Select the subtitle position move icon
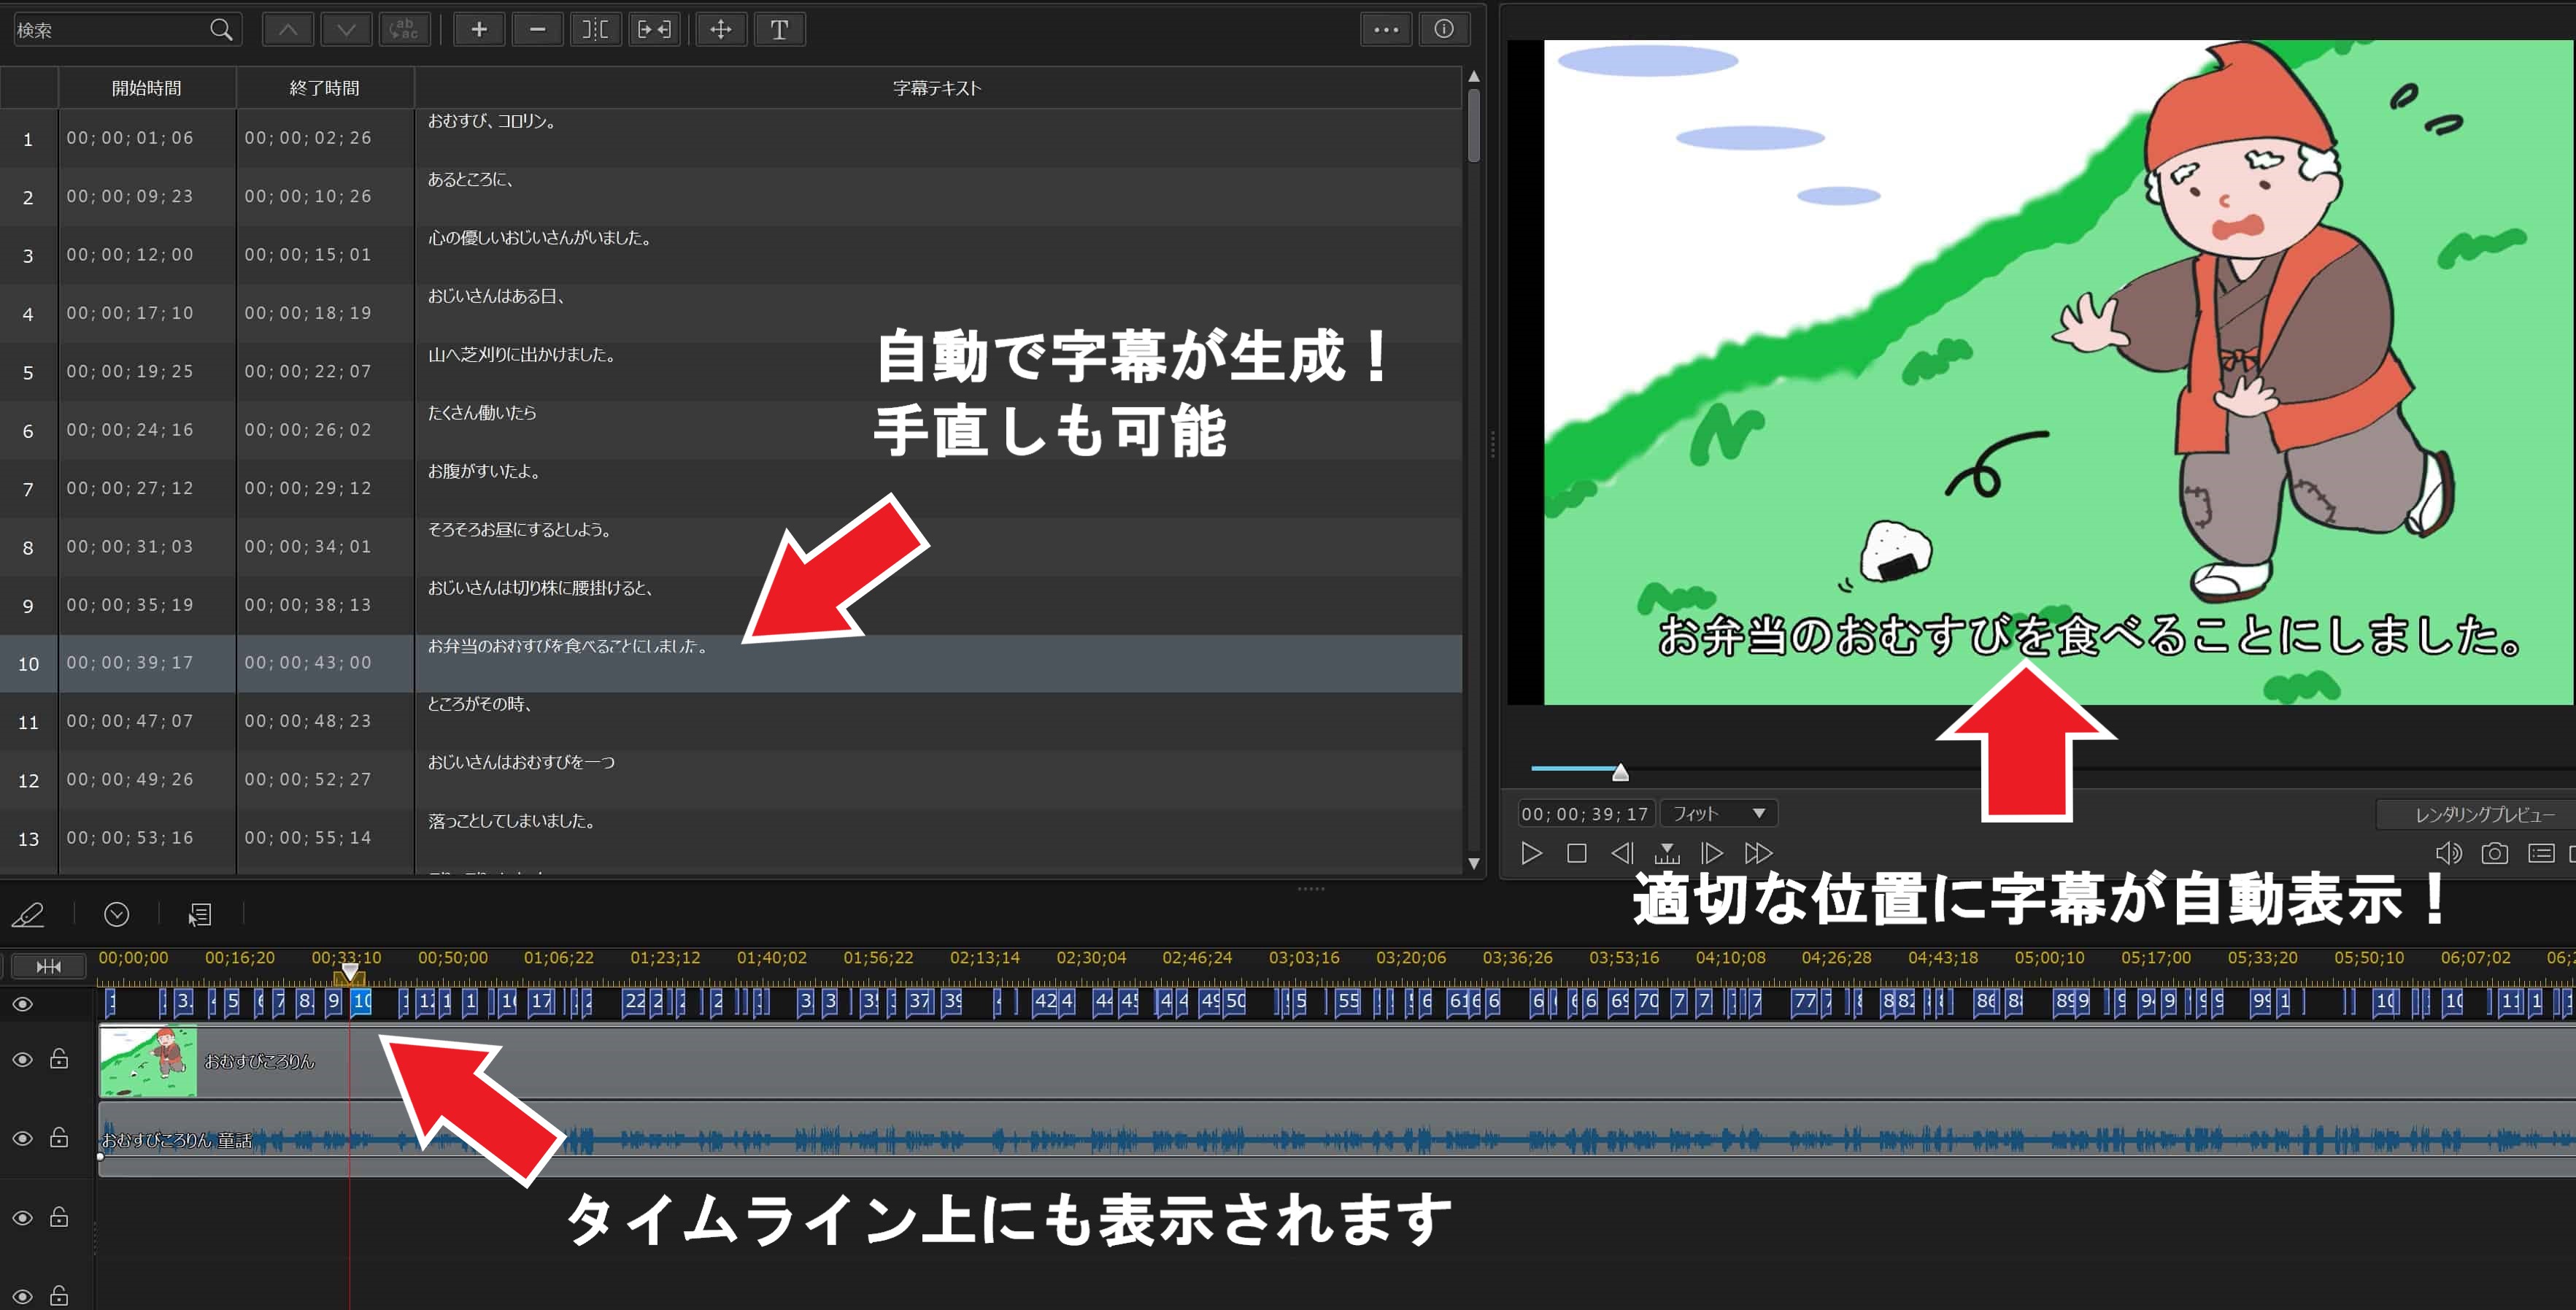2576x1310 pixels. 720,29
